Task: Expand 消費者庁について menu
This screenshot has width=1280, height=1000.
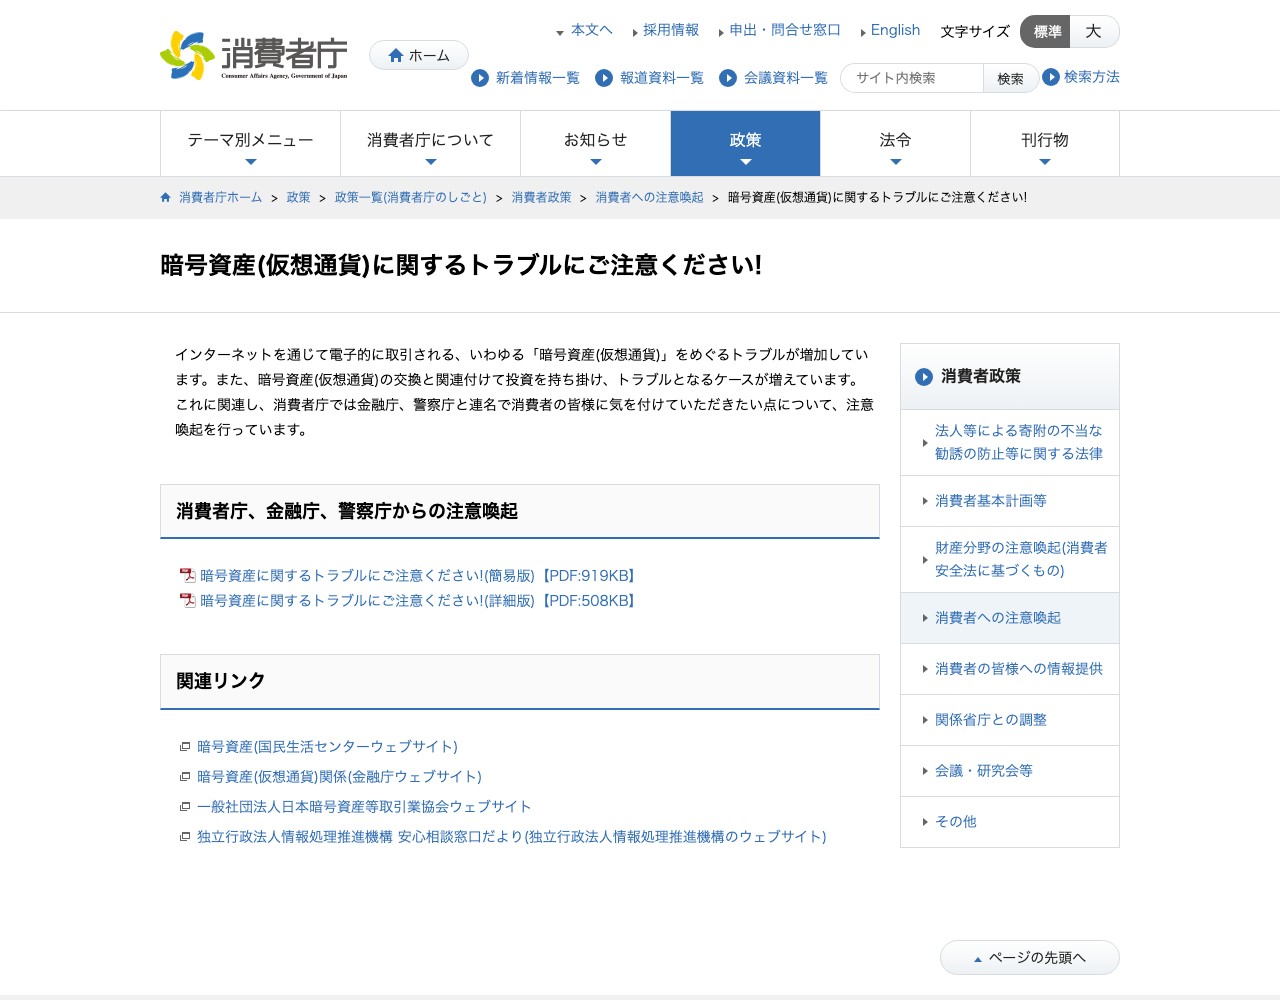Action: click(430, 144)
